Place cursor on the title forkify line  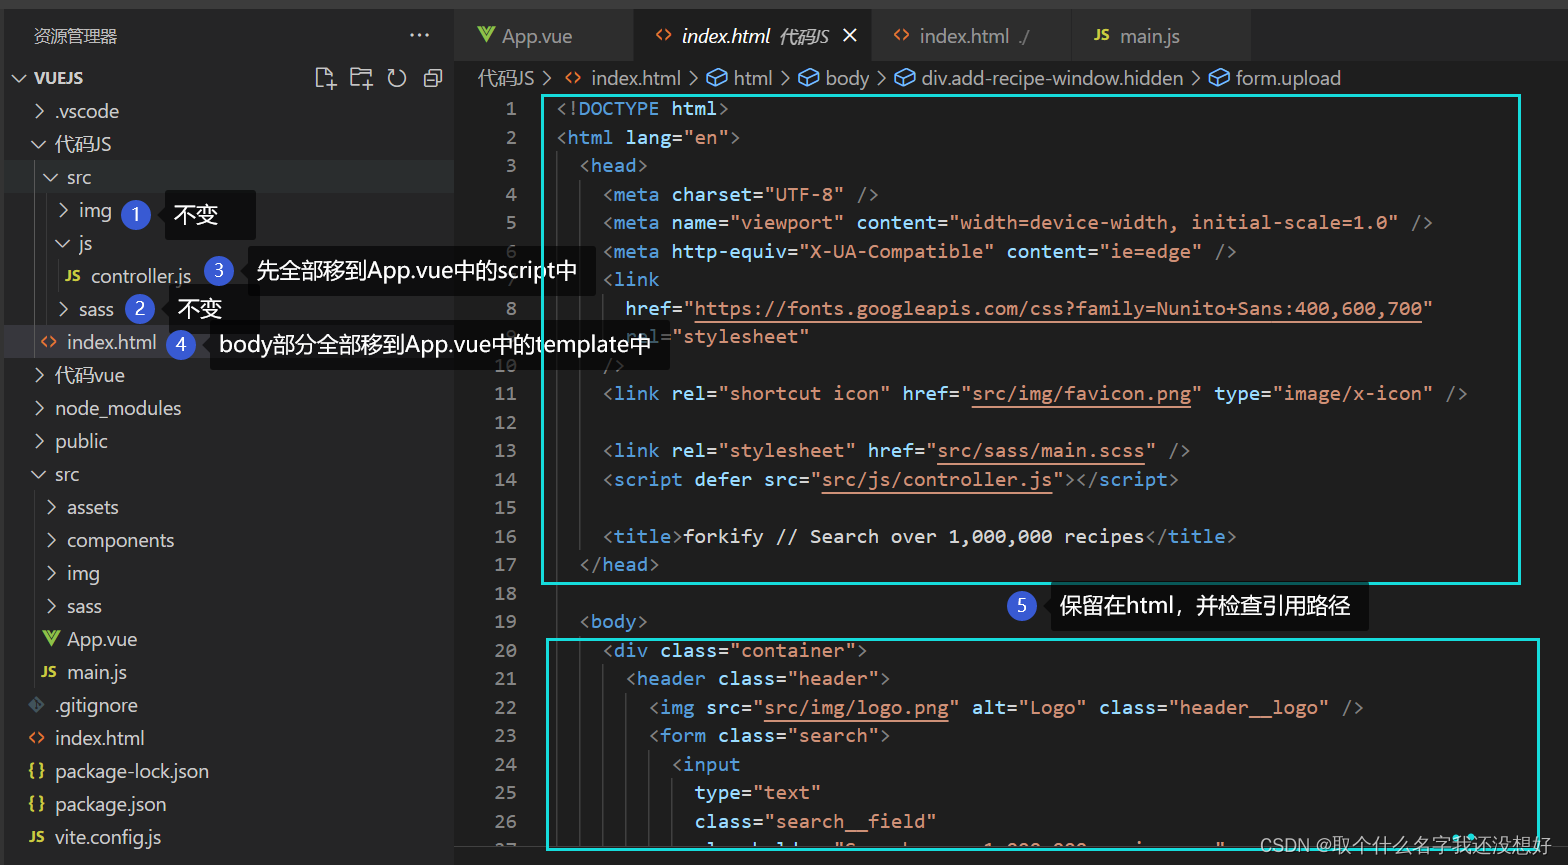tap(919, 537)
